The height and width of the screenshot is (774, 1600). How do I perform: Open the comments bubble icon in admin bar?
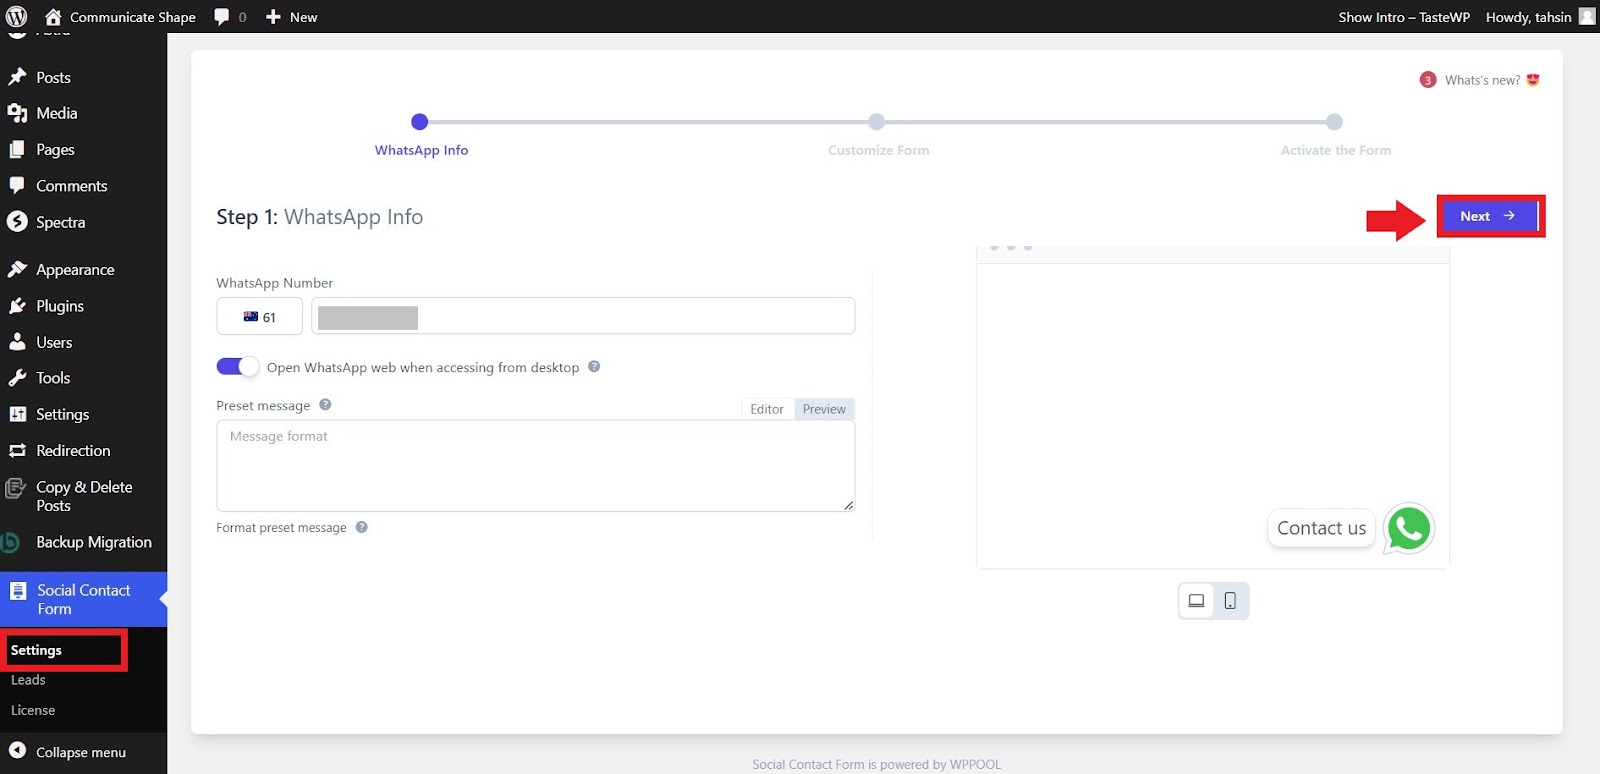[222, 17]
